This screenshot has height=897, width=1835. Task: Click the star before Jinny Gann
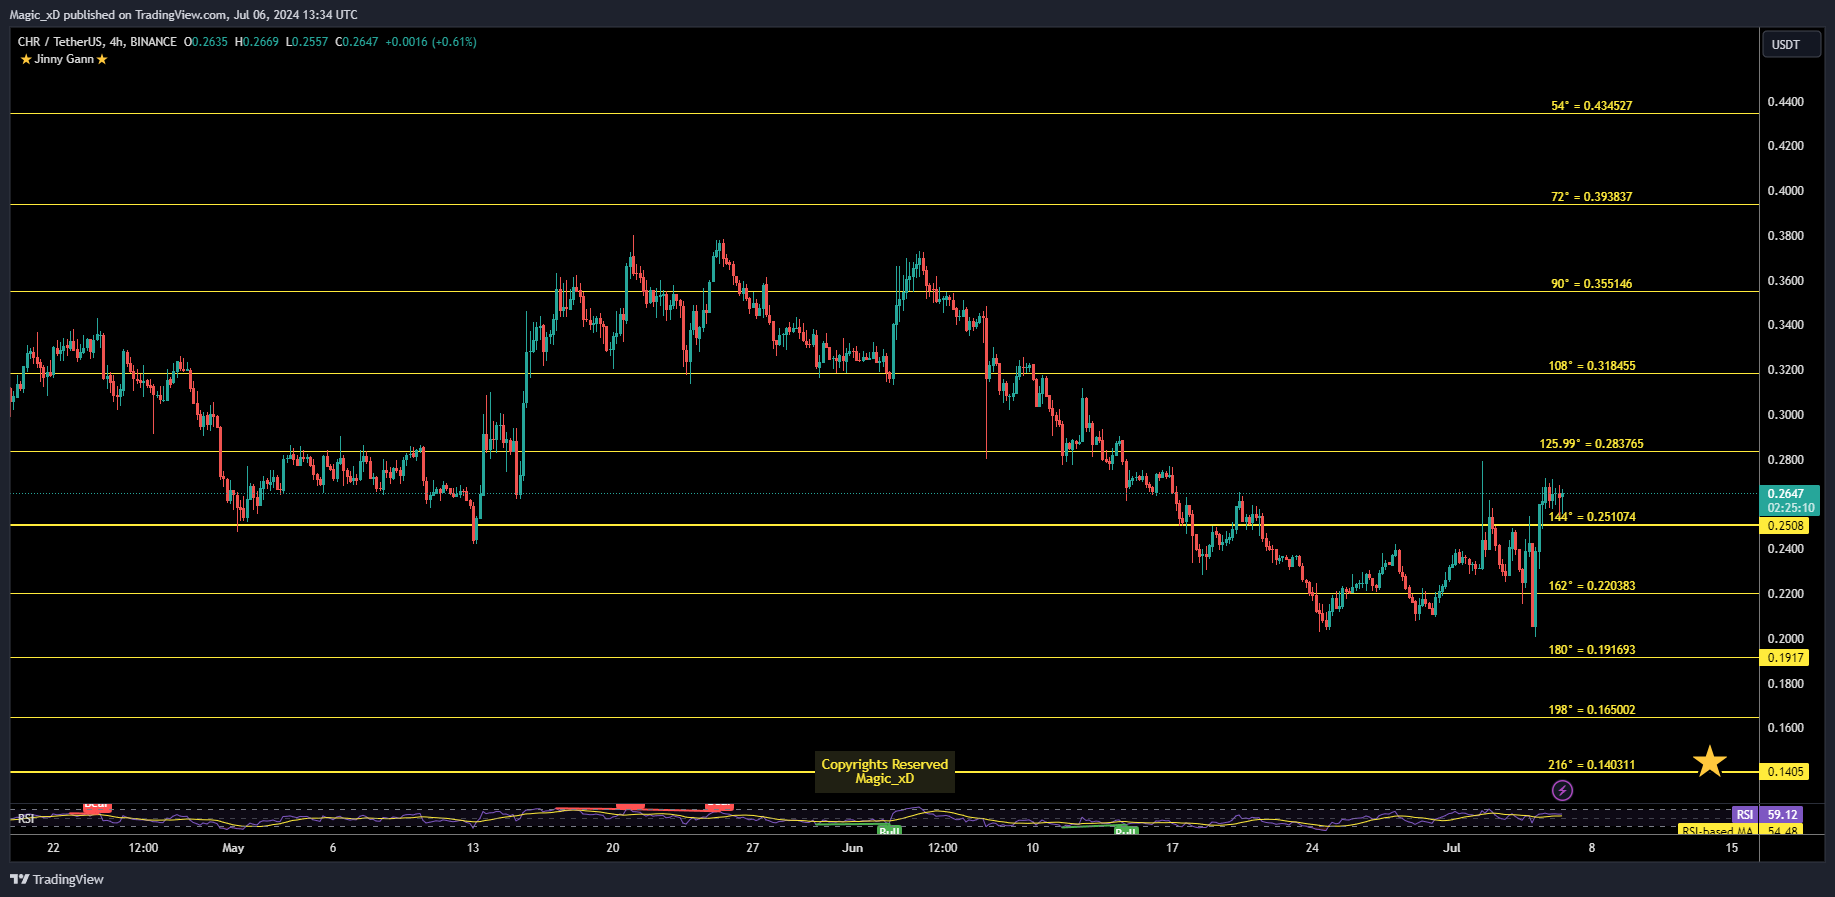point(26,59)
